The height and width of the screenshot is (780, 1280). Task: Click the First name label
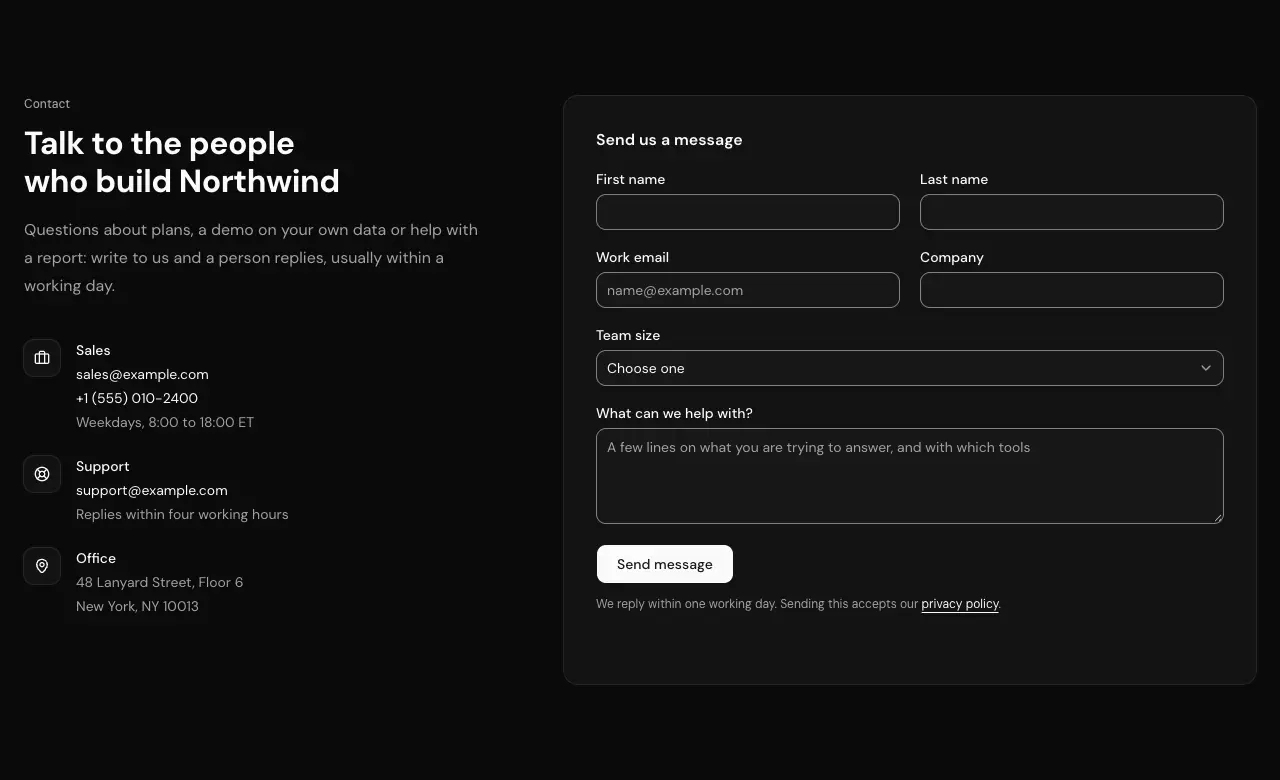pyautogui.click(x=630, y=179)
